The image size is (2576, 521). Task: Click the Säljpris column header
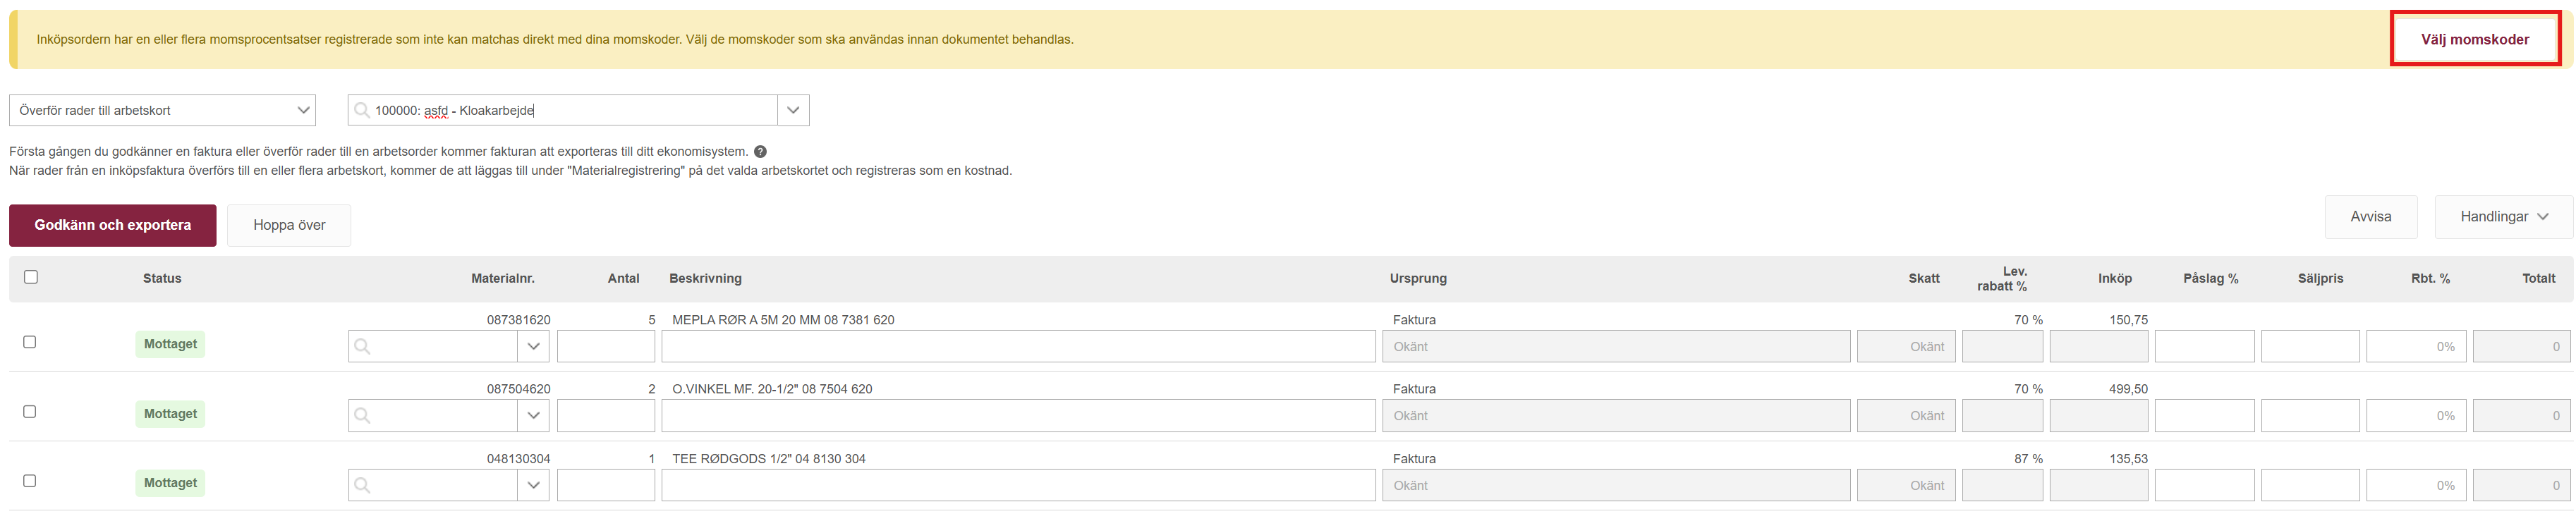2320,278
